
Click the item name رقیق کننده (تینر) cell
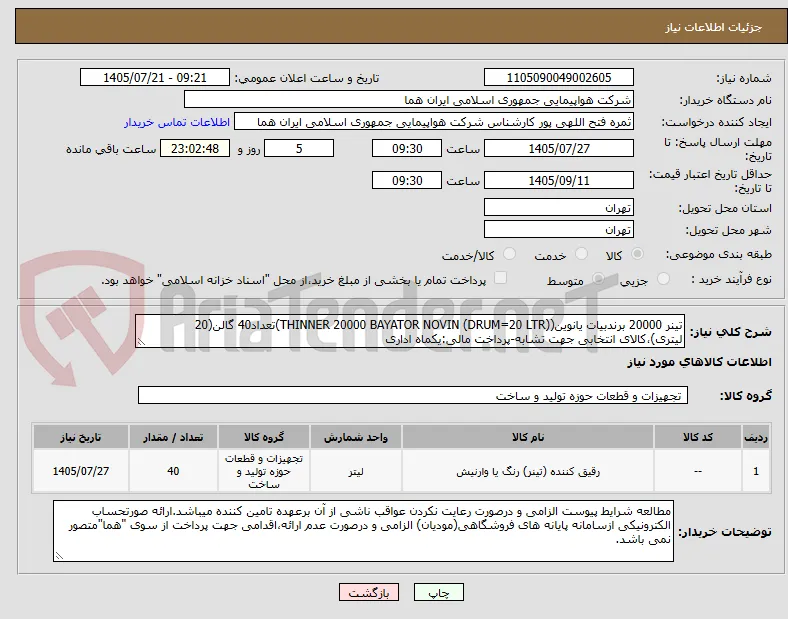pos(528,471)
